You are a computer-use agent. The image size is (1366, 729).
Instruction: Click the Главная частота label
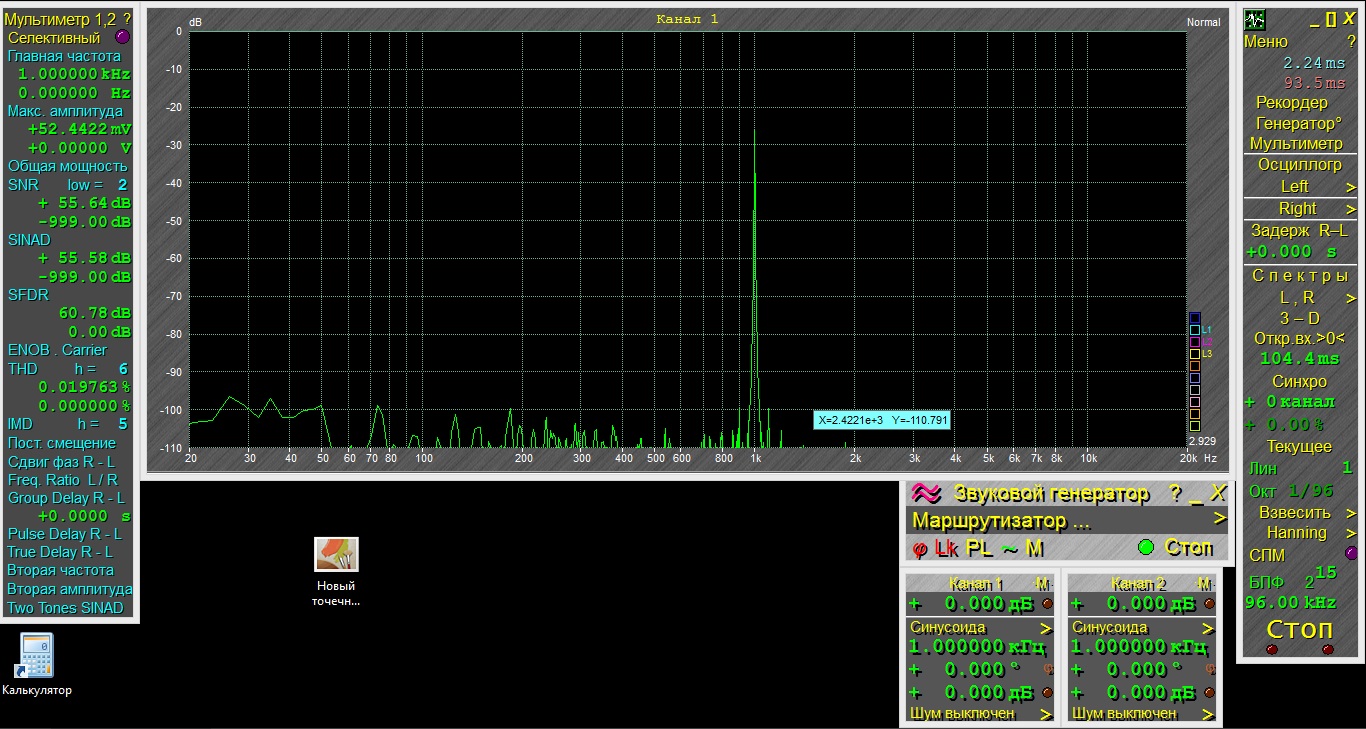click(x=64, y=56)
